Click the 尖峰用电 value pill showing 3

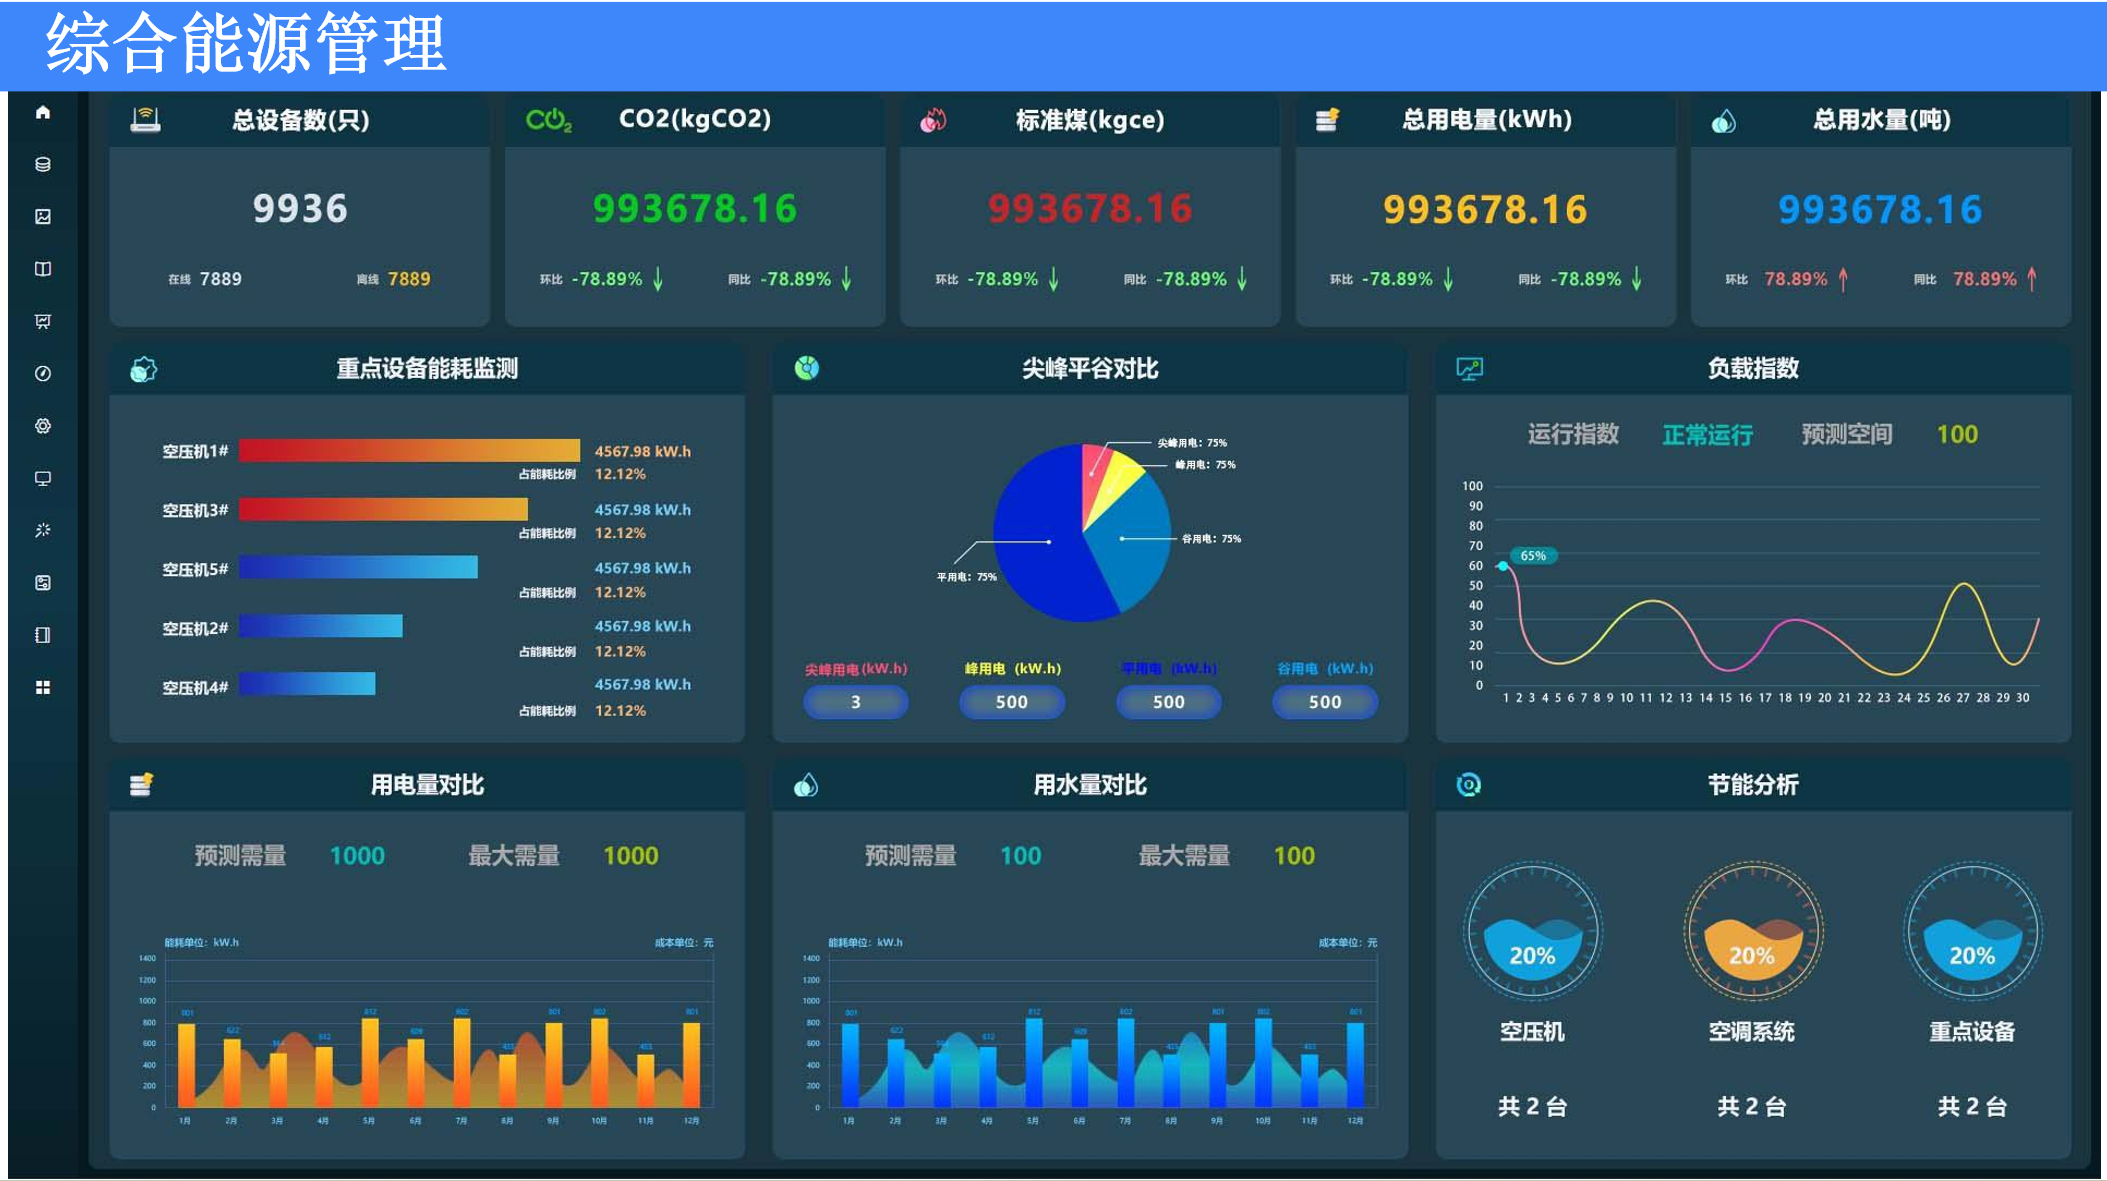coord(855,702)
